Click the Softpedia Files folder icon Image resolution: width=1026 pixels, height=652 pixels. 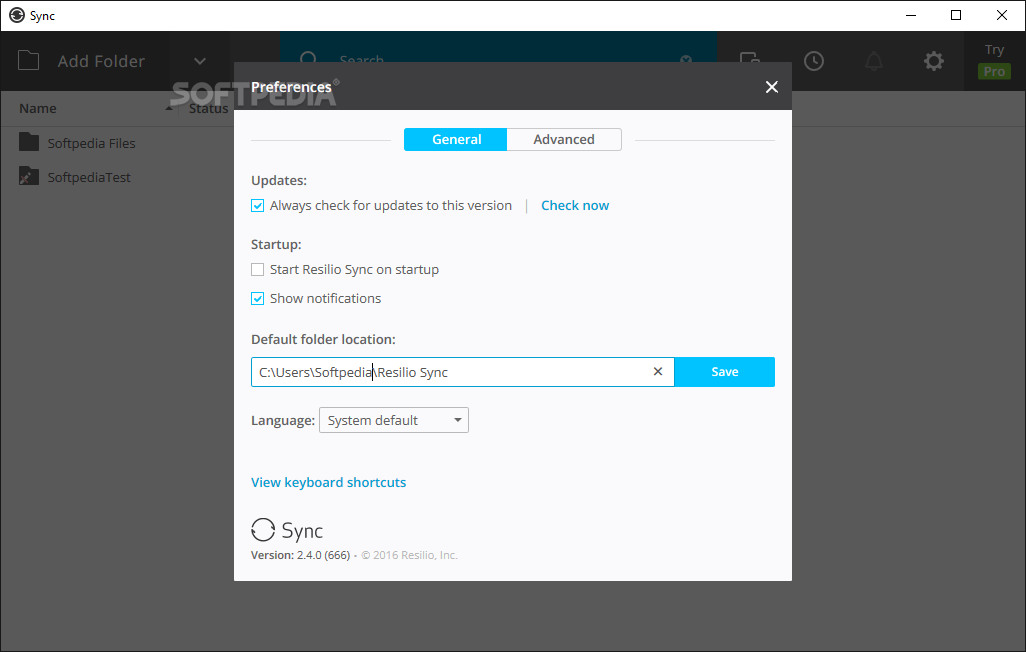29,142
